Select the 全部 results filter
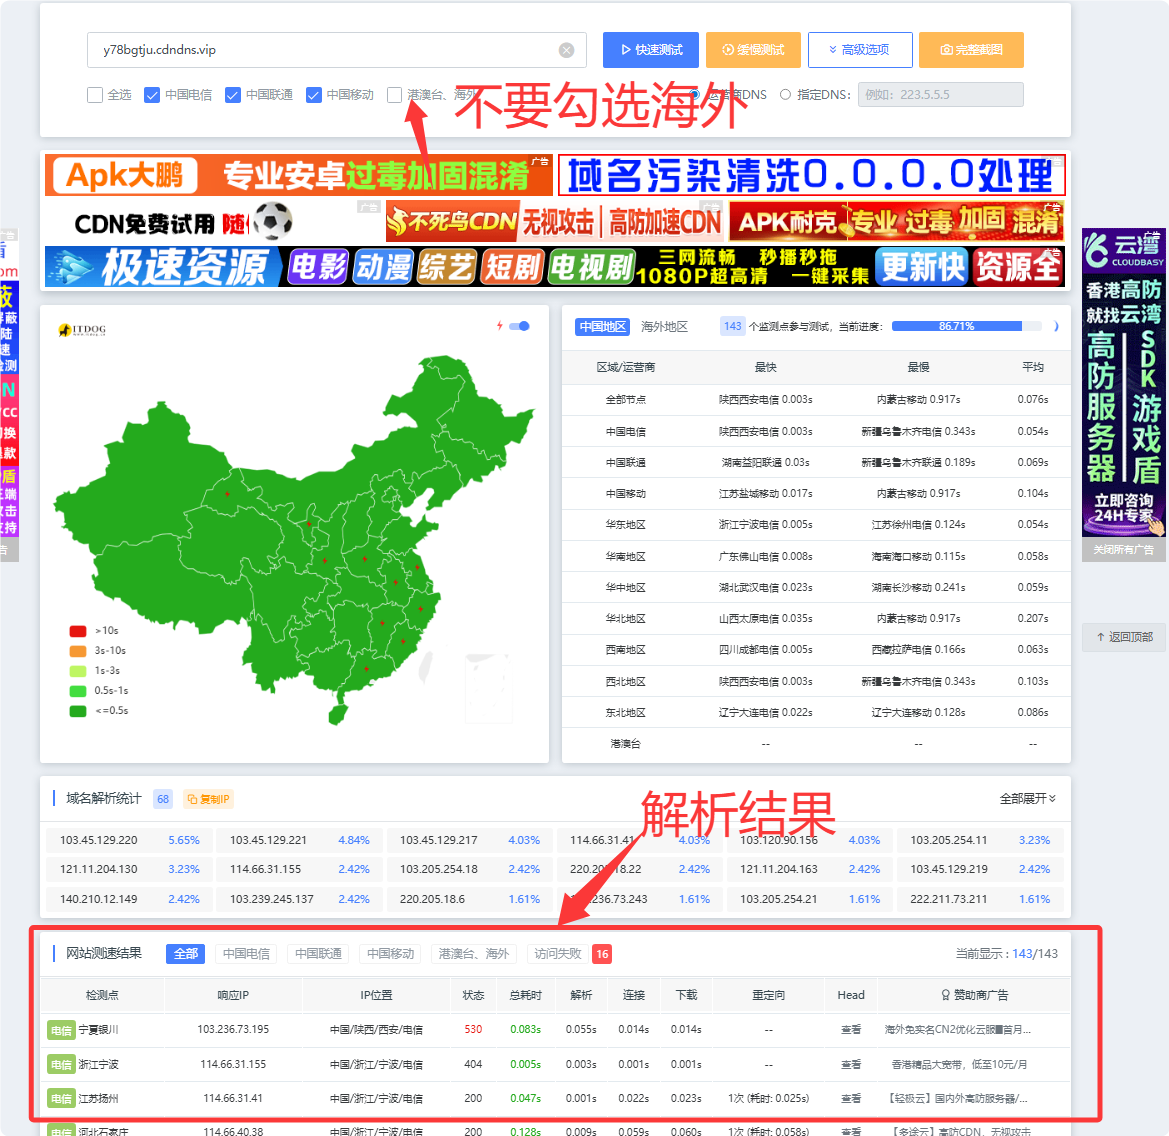 (186, 954)
